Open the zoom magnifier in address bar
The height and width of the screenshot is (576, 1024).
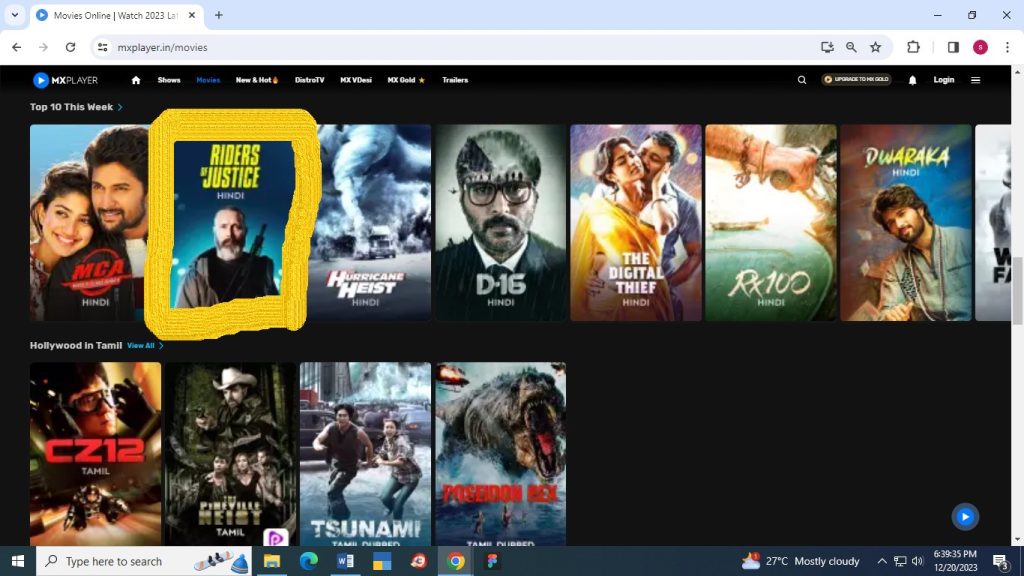[x=851, y=47]
